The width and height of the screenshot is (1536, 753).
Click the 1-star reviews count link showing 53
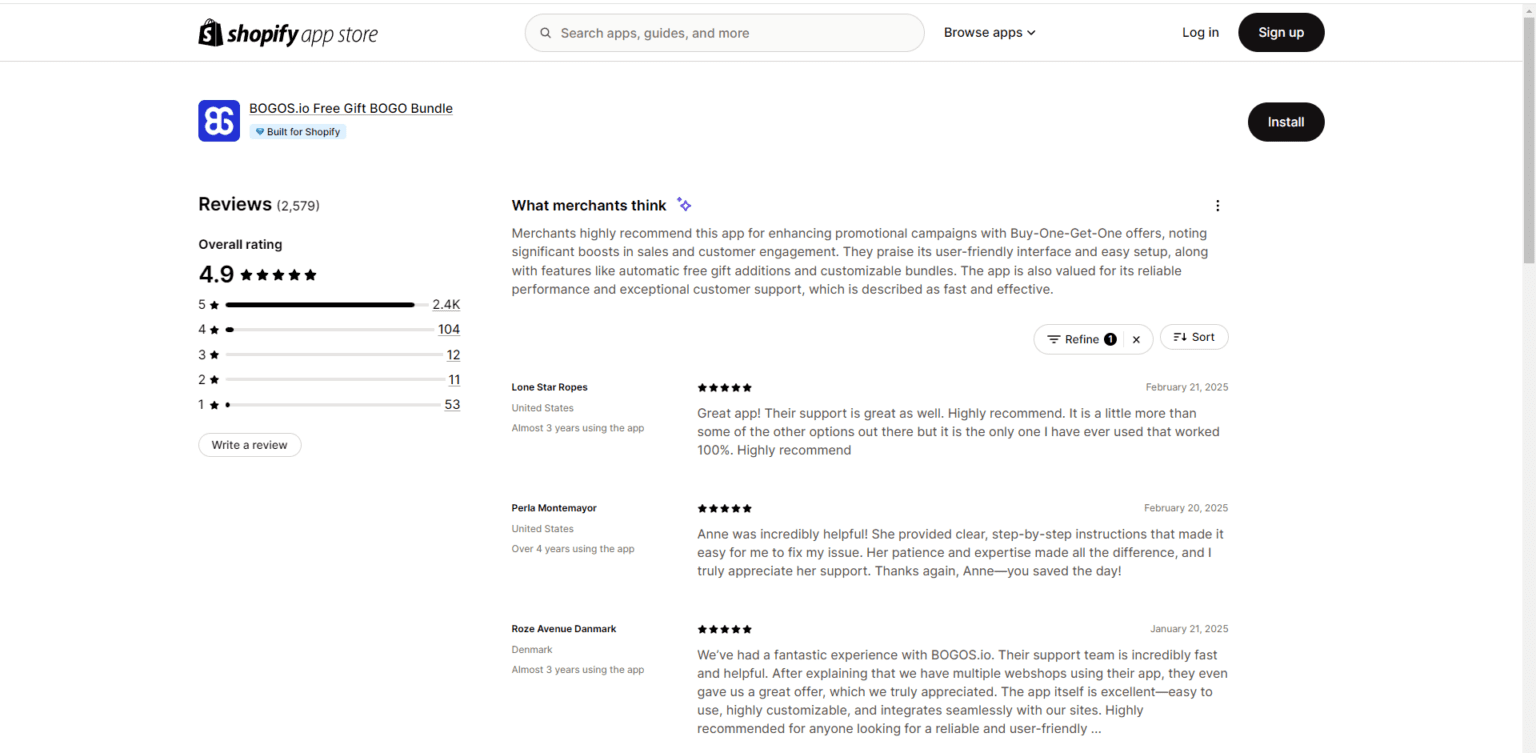452,404
